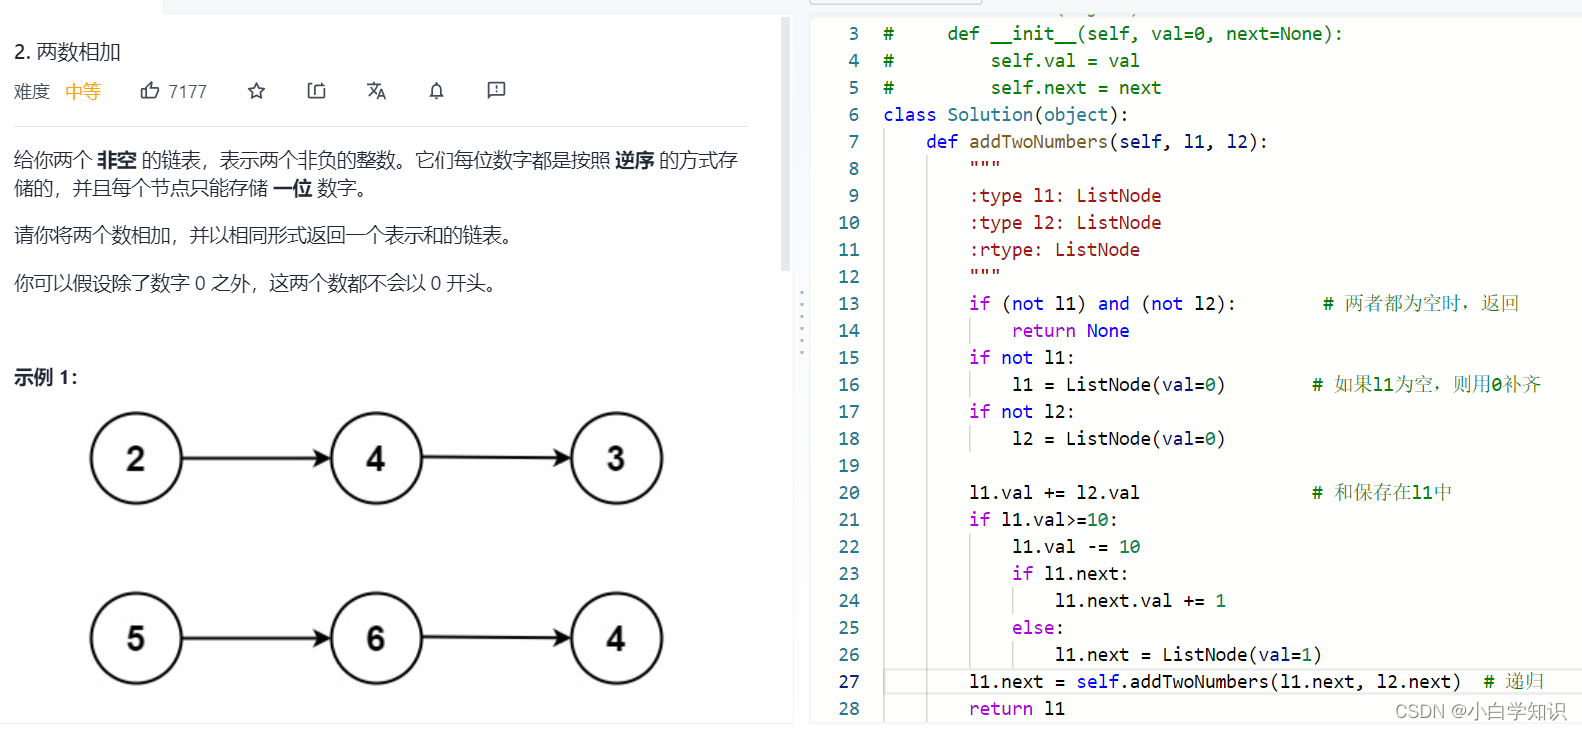Click on 'if l1.val>=10:' code line

1043,520
